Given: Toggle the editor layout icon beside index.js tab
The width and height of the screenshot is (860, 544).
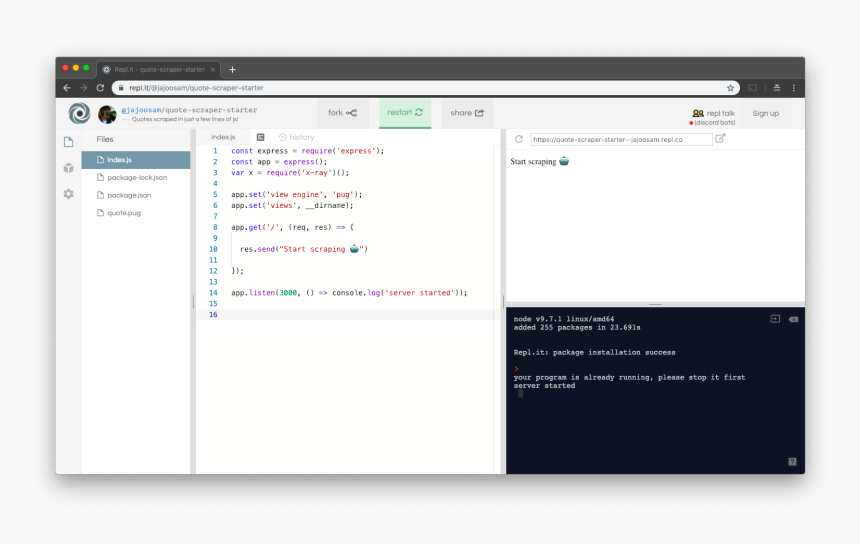Looking at the screenshot, I should (x=261, y=137).
